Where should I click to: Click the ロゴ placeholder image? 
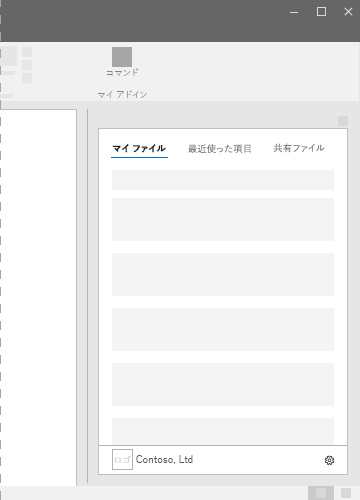[122, 459]
